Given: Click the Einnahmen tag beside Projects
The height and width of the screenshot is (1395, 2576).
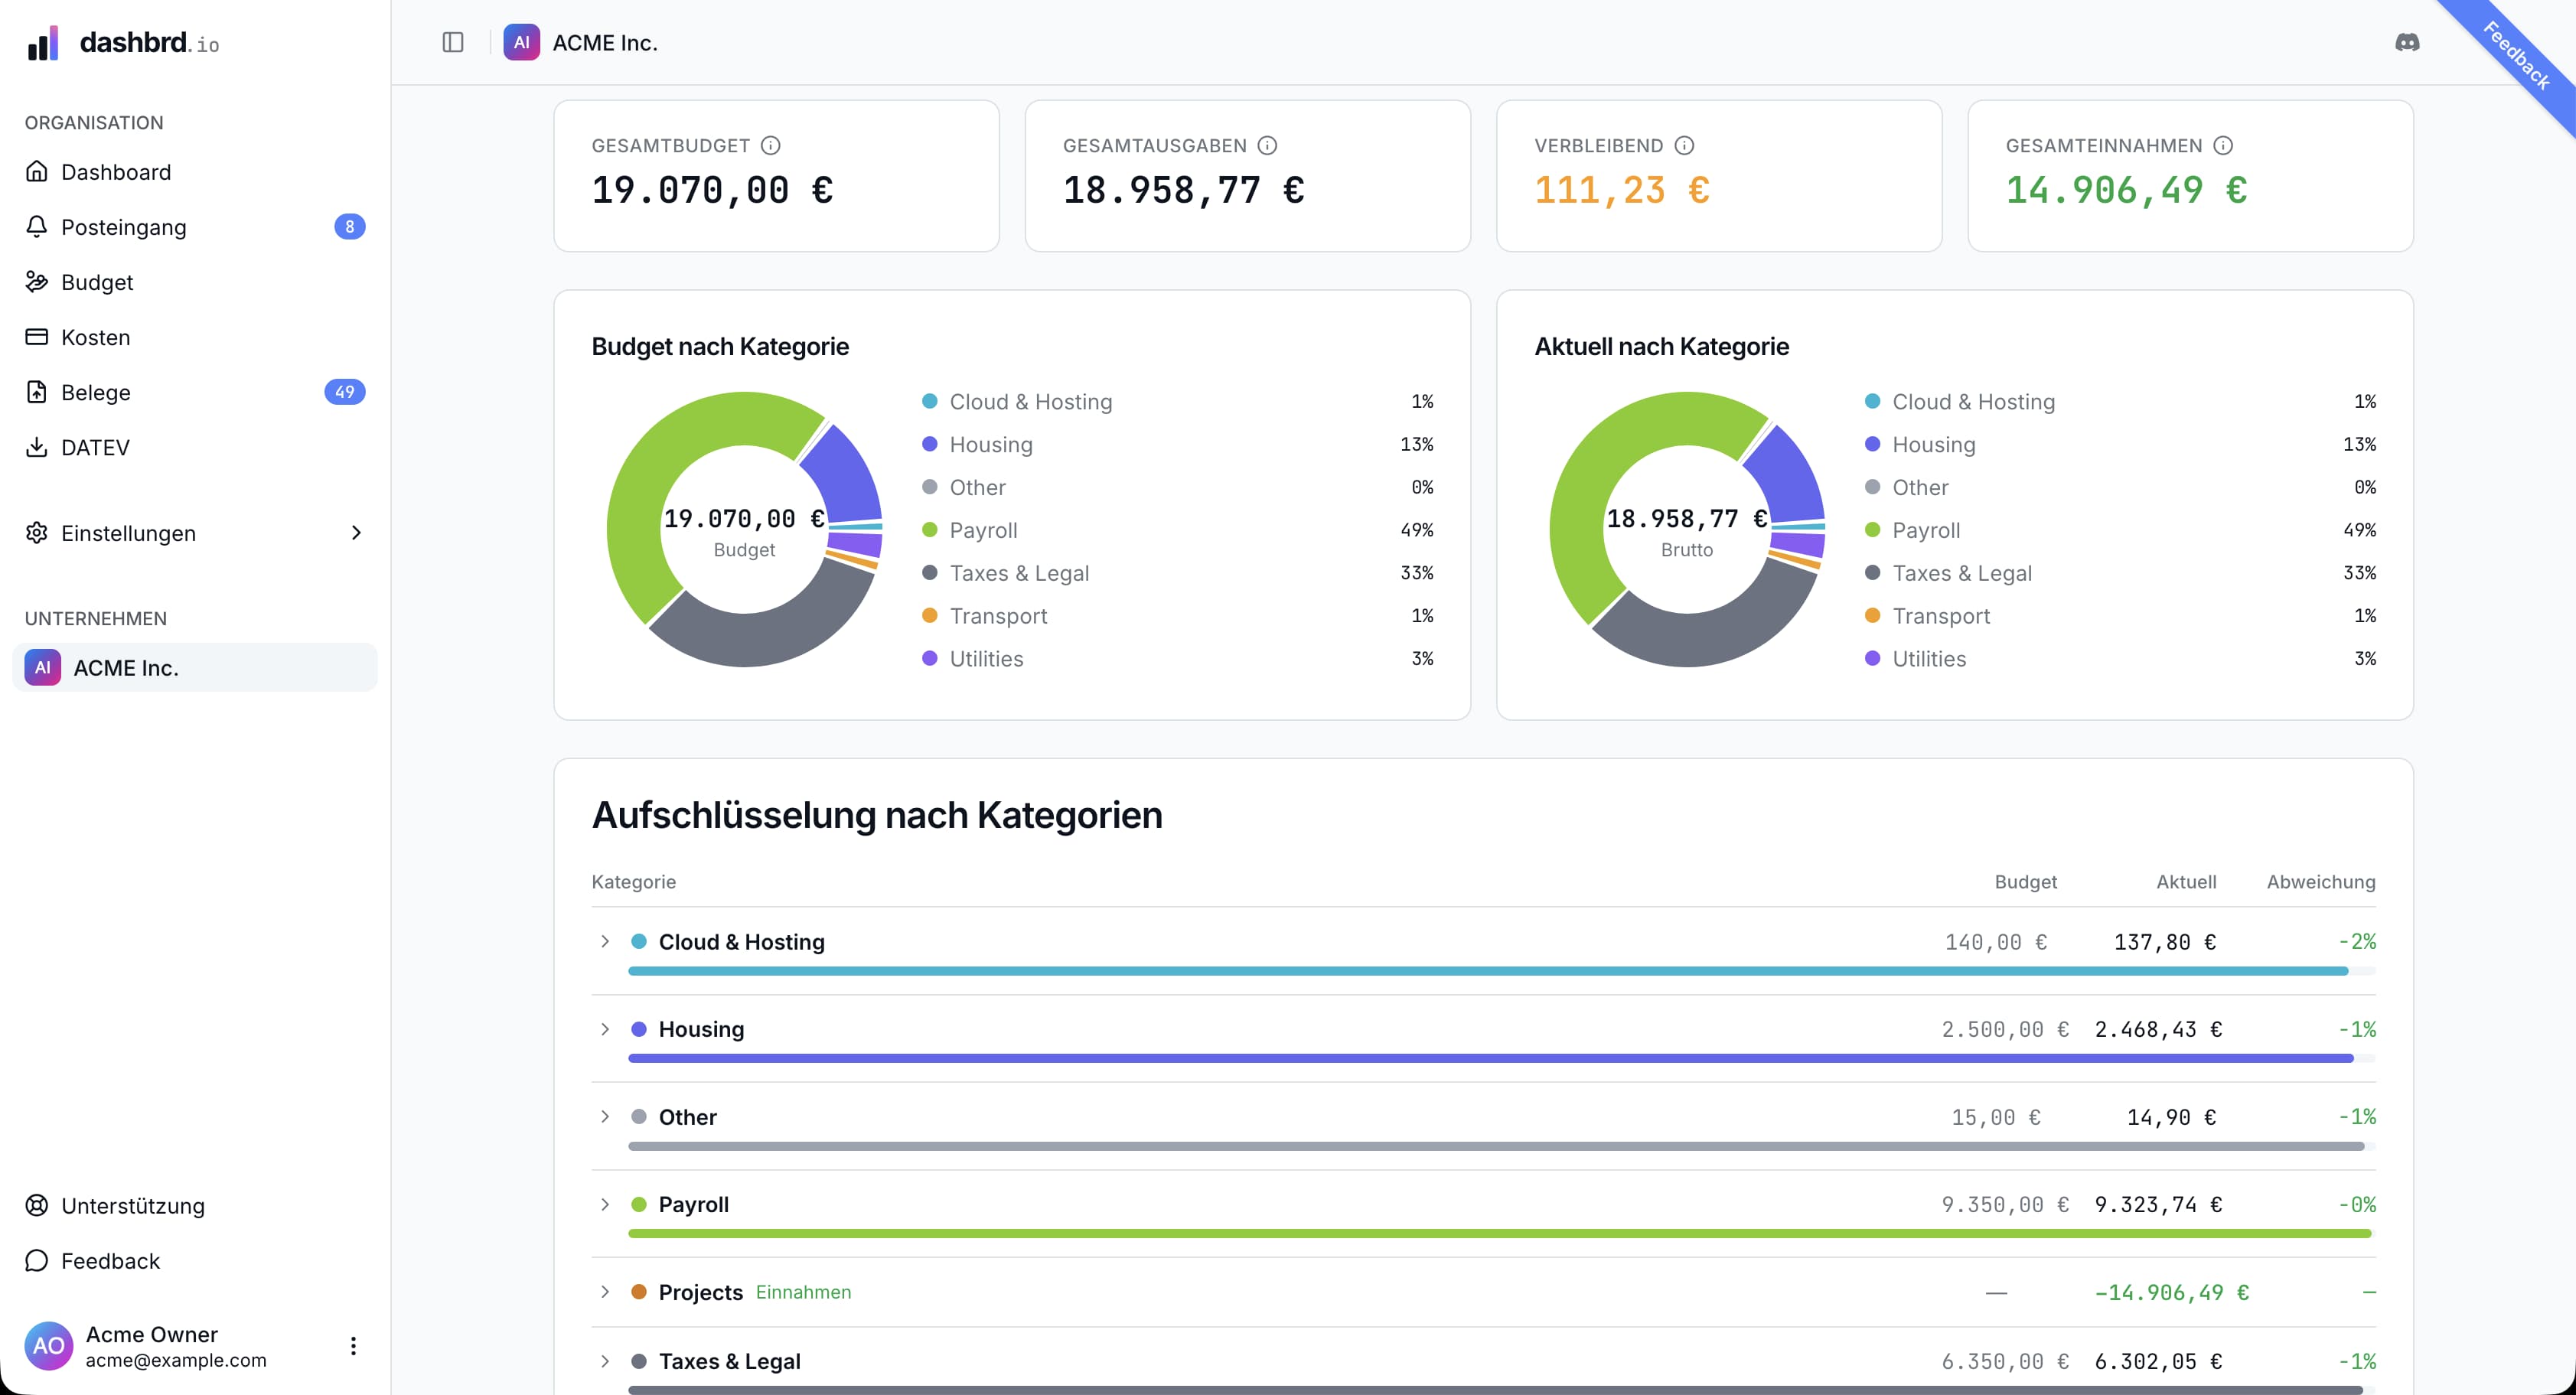Looking at the screenshot, I should pos(803,1292).
